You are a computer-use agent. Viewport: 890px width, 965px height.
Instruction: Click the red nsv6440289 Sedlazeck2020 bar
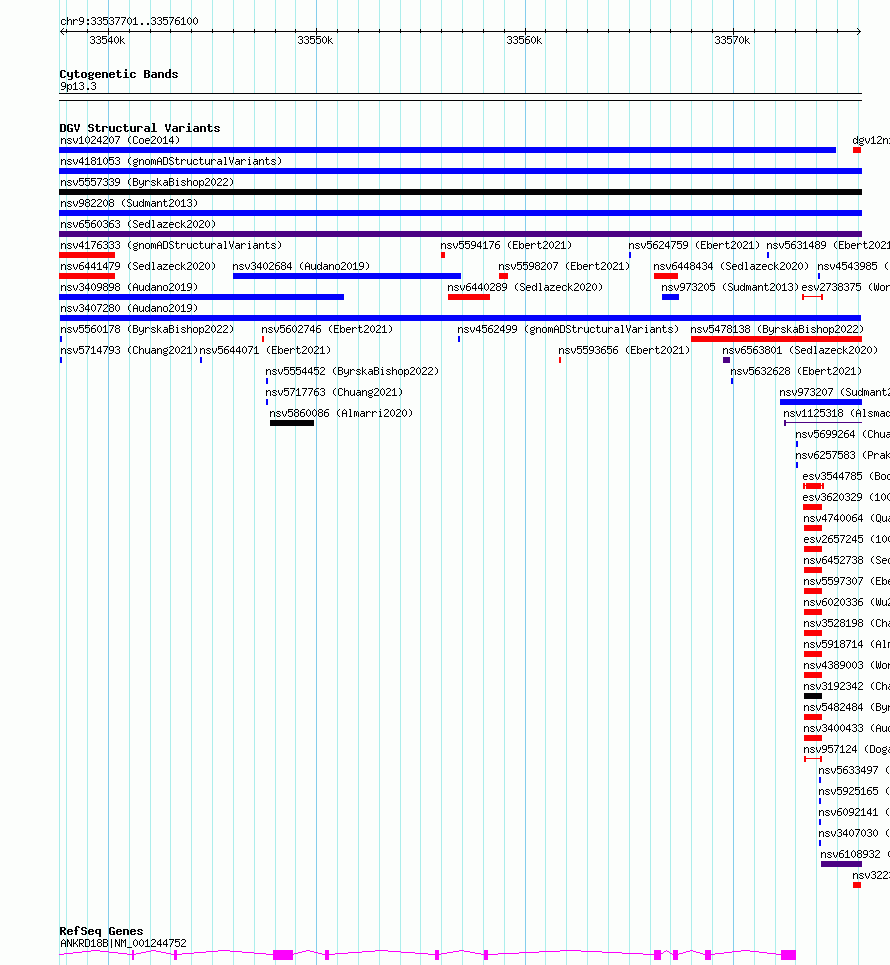[x=469, y=297]
